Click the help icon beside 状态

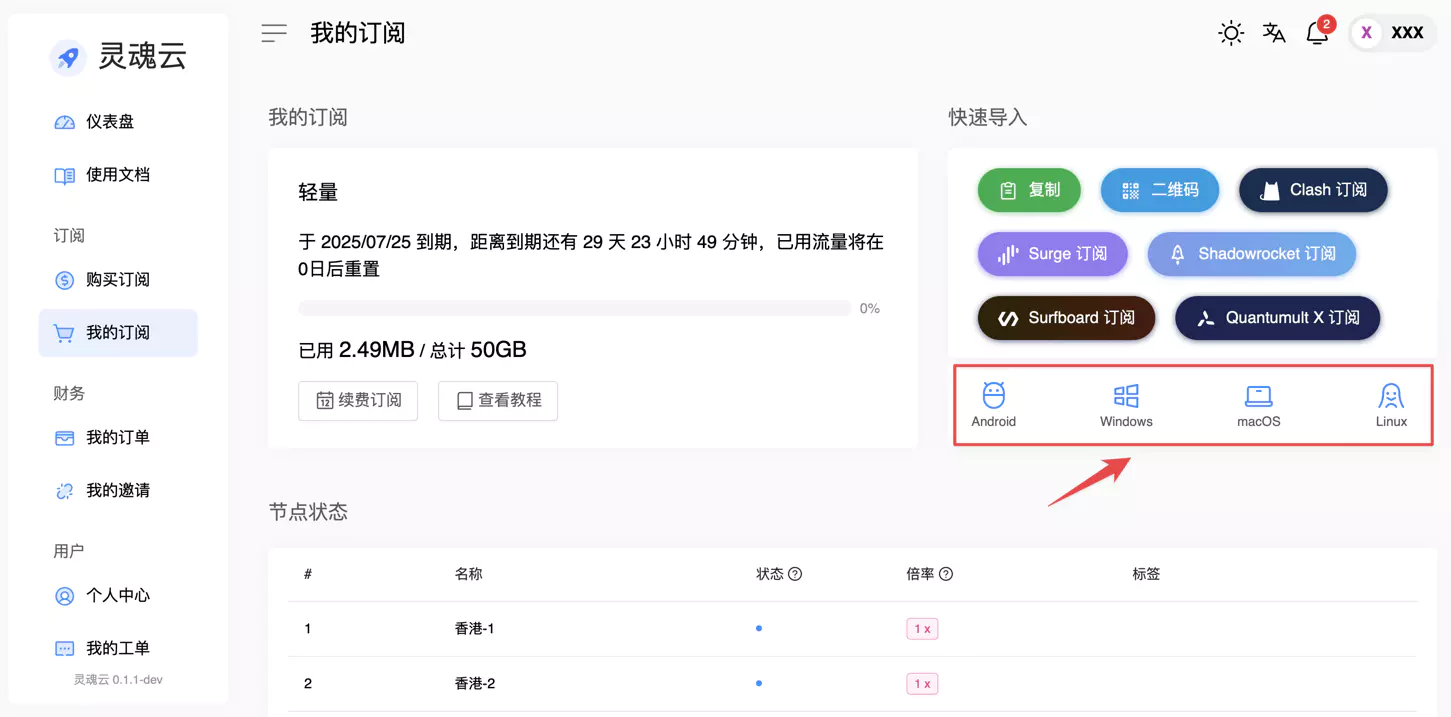[795, 574]
